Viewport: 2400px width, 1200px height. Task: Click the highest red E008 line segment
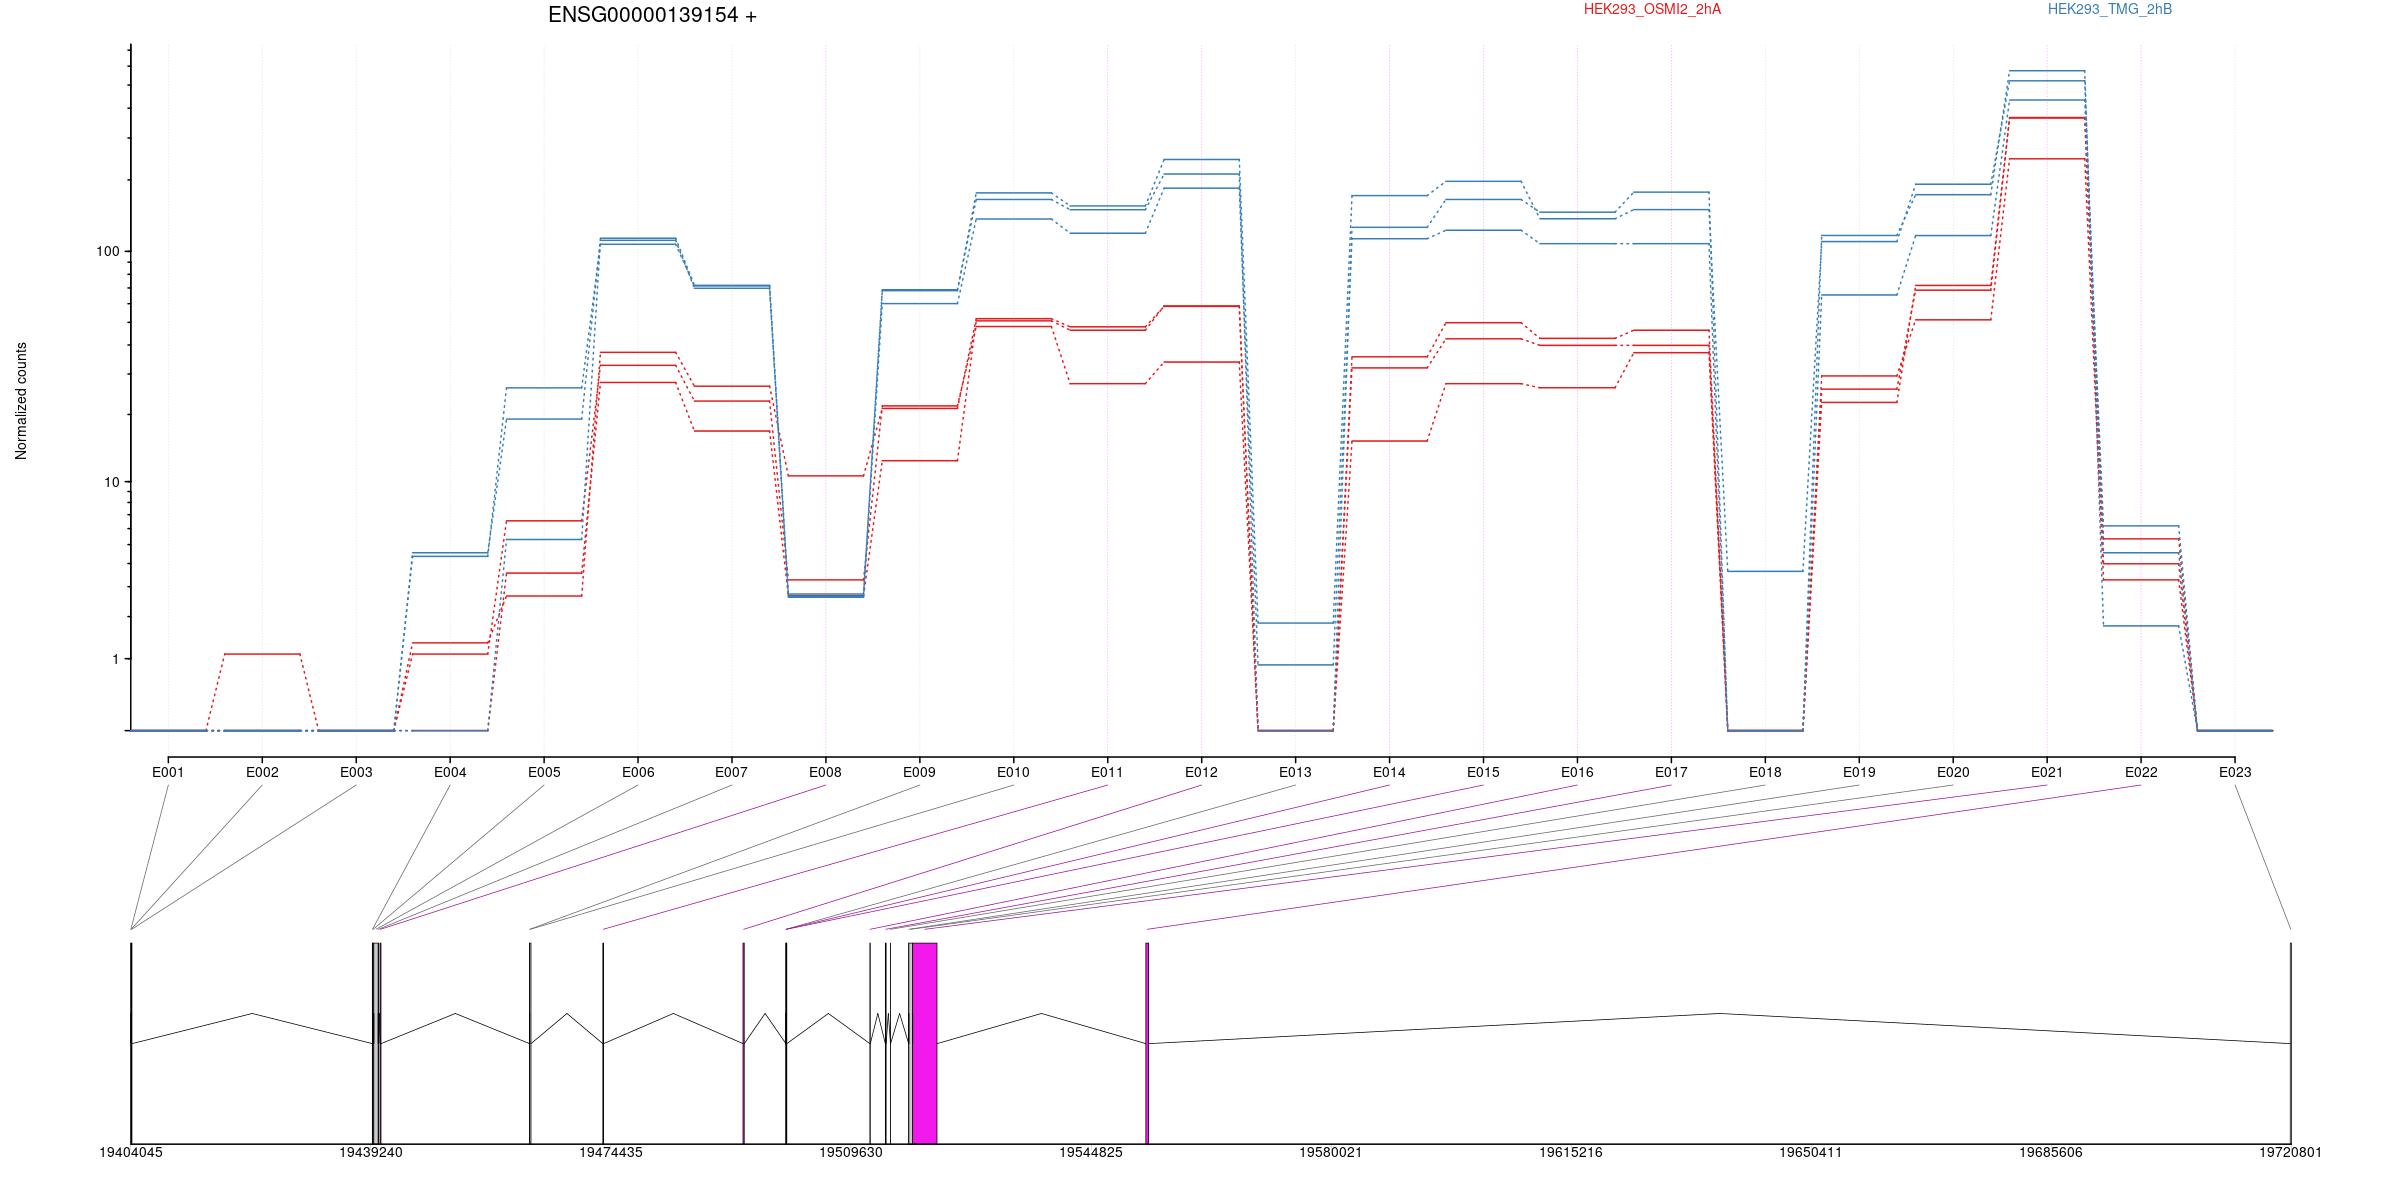click(825, 476)
